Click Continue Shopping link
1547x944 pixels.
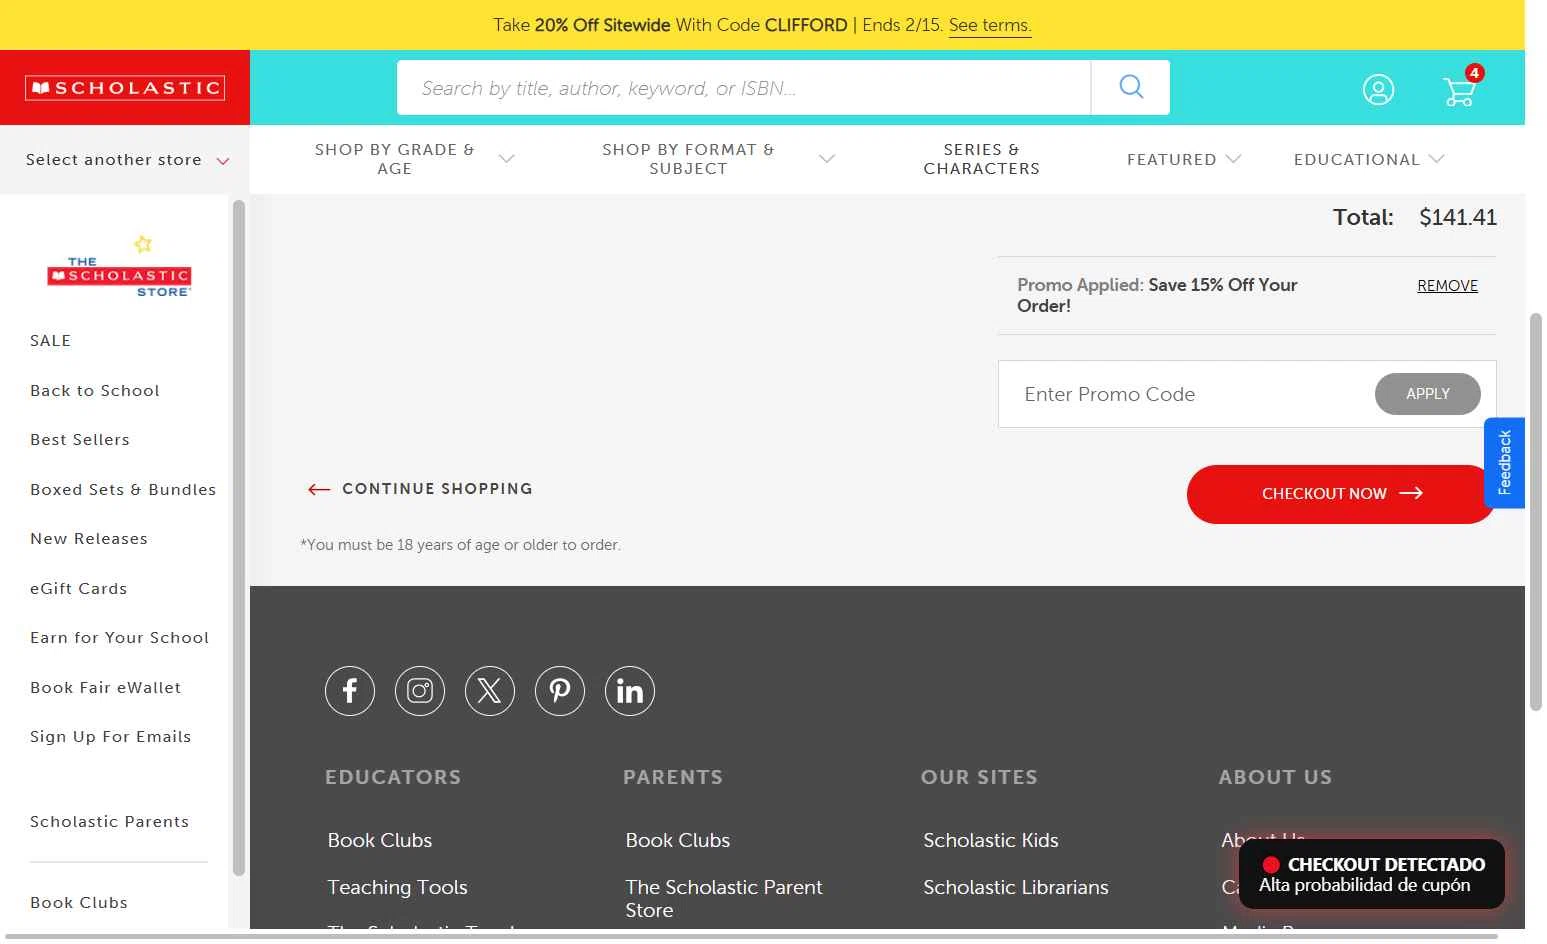[437, 489]
